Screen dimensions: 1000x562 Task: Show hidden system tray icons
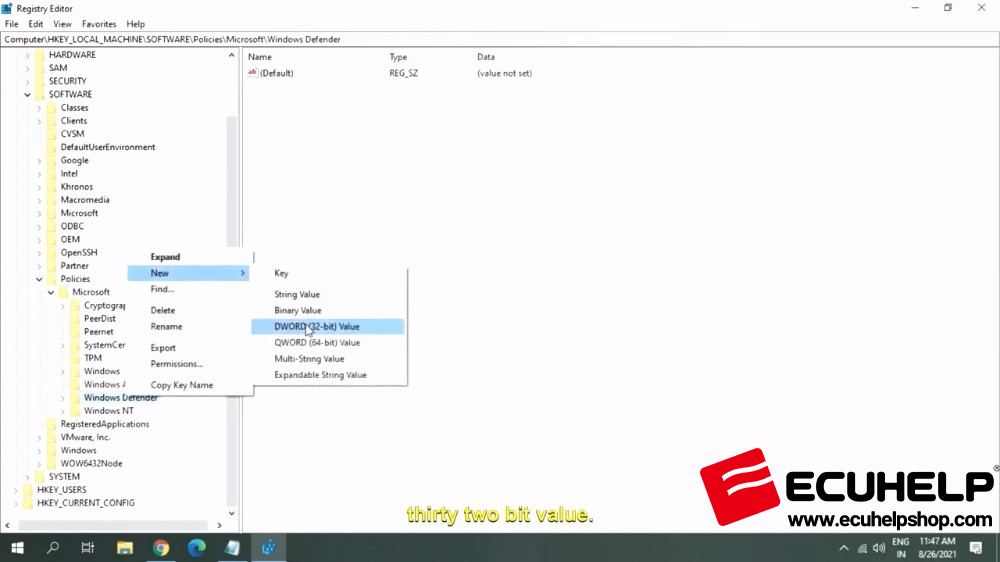(x=844, y=548)
